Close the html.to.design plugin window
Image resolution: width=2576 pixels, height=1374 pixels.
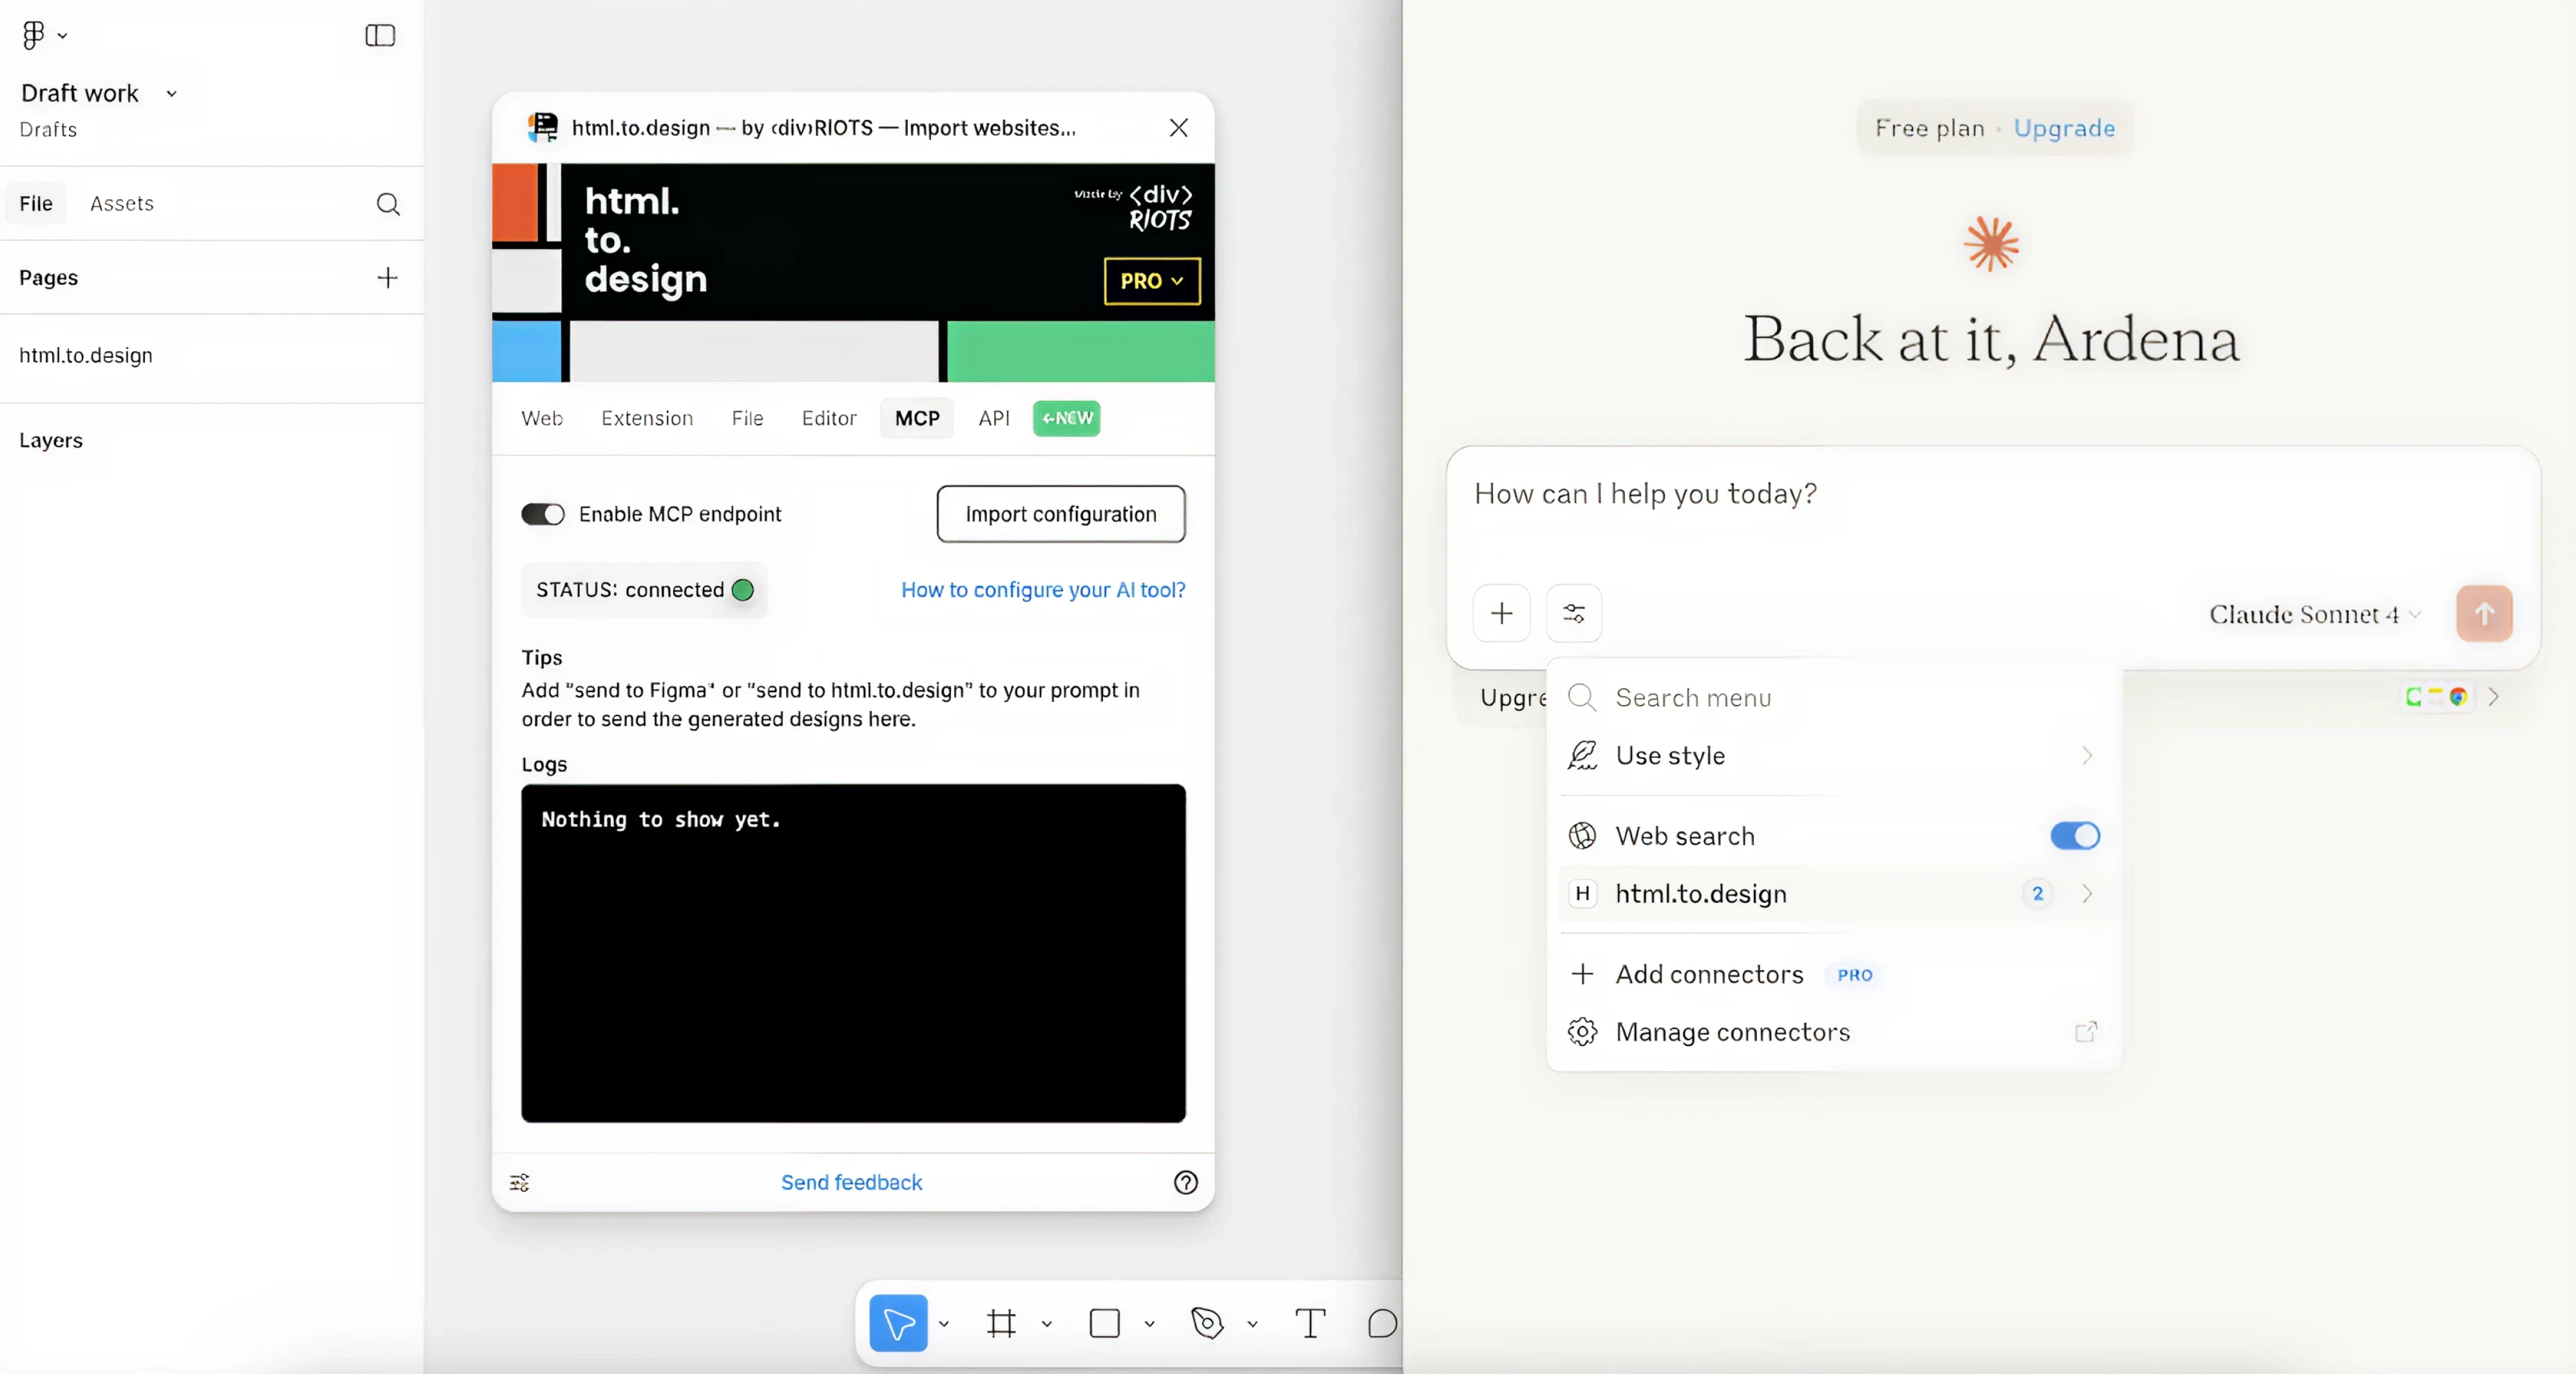(1179, 128)
